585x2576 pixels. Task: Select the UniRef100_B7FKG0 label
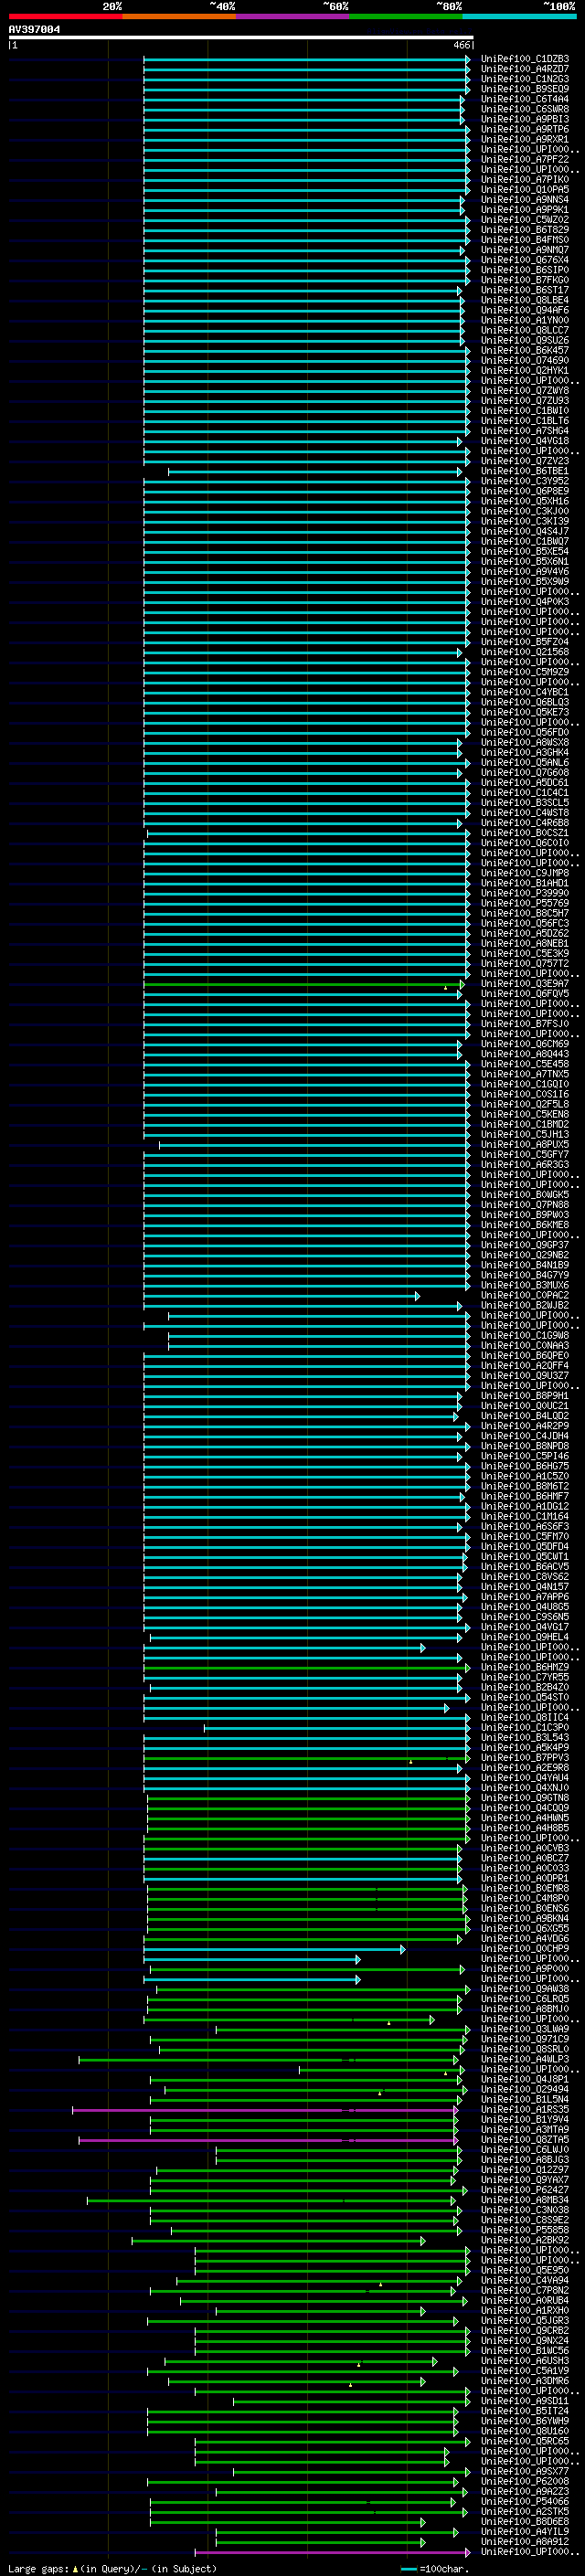[525, 280]
